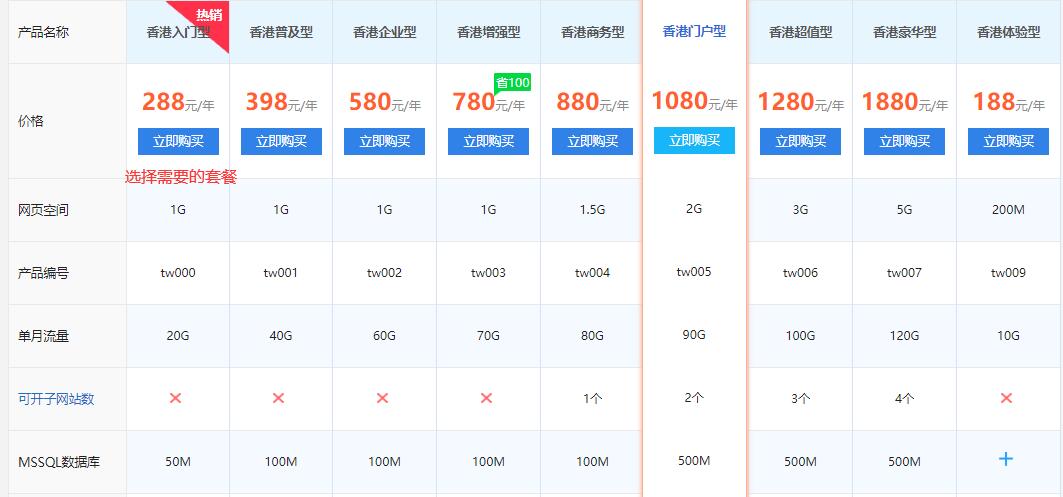1063x497 pixels.
Task: Select the 香港入门型 column header
Action: (178, 32)
